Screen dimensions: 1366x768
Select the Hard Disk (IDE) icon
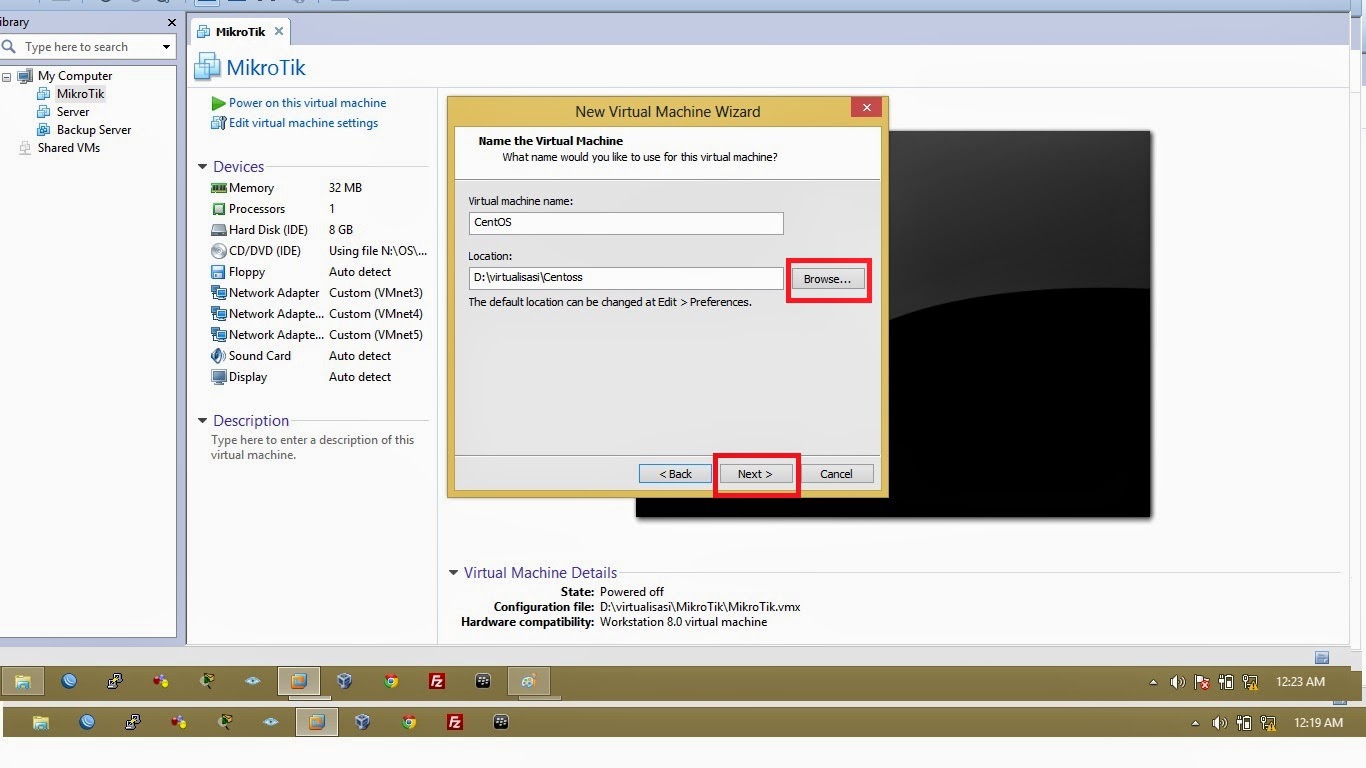point(219,230)
